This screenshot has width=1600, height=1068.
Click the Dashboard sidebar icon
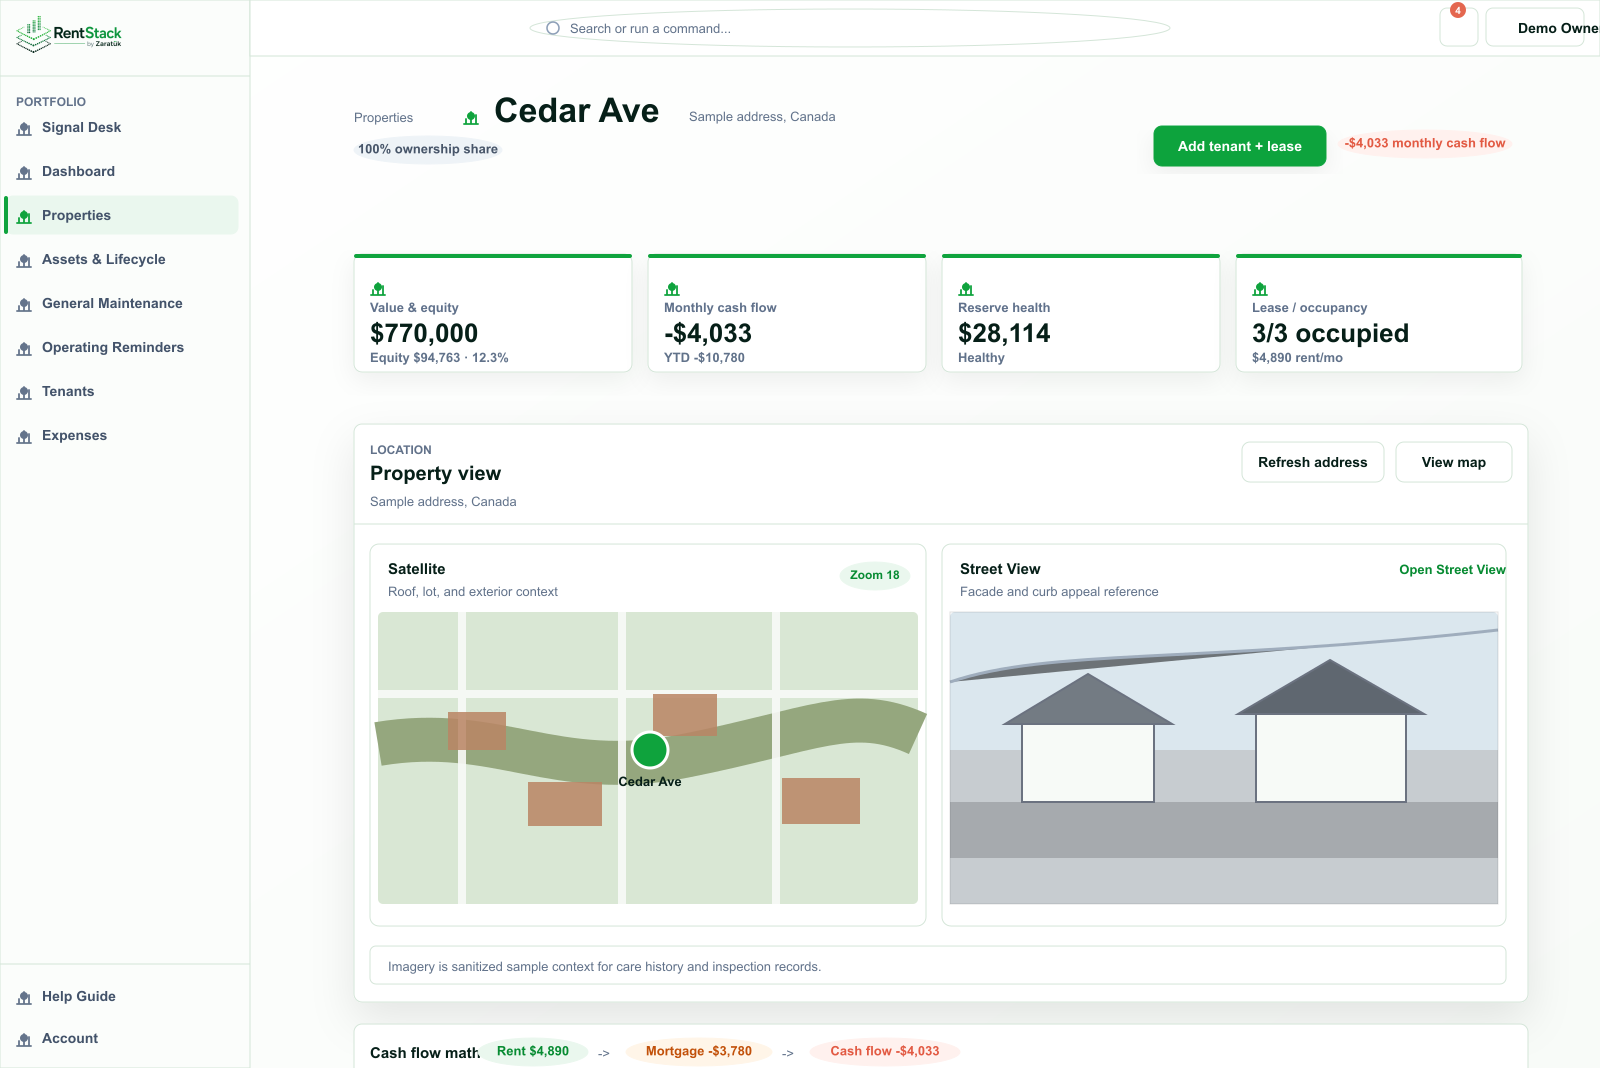(x=24, y=173)
